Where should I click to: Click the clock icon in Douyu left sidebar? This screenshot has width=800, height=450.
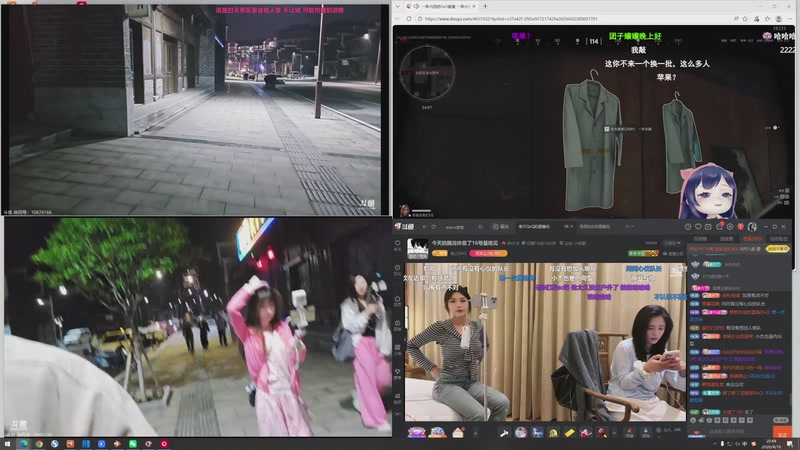397,269
